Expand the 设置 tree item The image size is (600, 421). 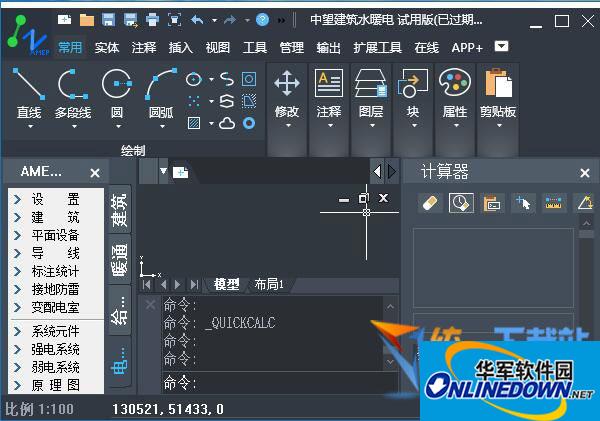pos(17,199)
